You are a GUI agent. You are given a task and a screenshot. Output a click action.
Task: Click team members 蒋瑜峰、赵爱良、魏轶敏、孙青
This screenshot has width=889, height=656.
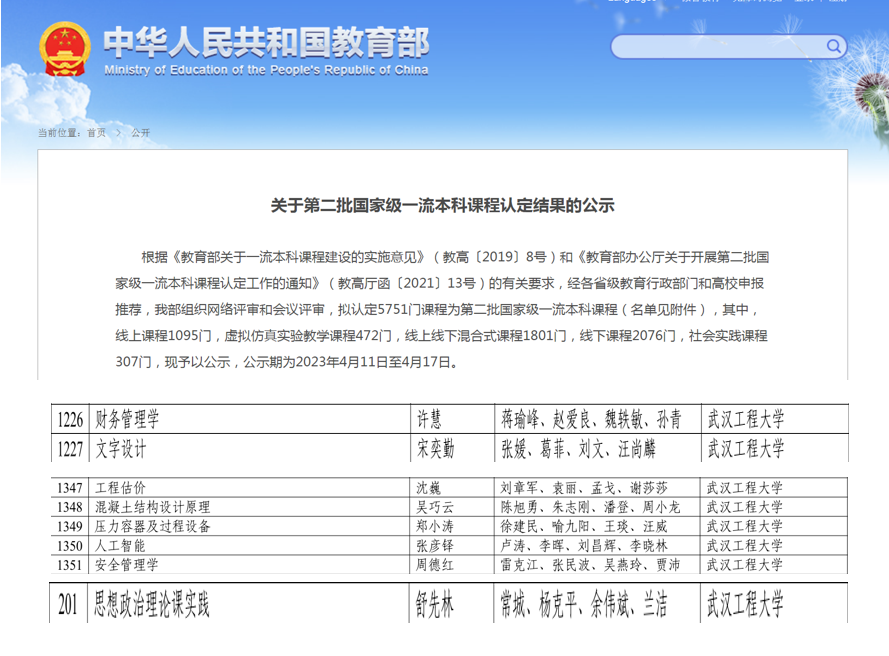591,419
